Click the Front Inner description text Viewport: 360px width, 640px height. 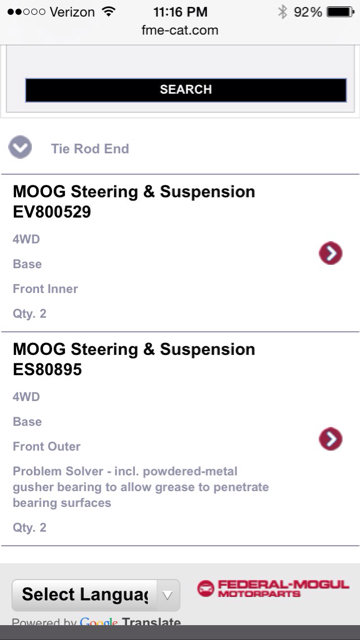[45, 289]
